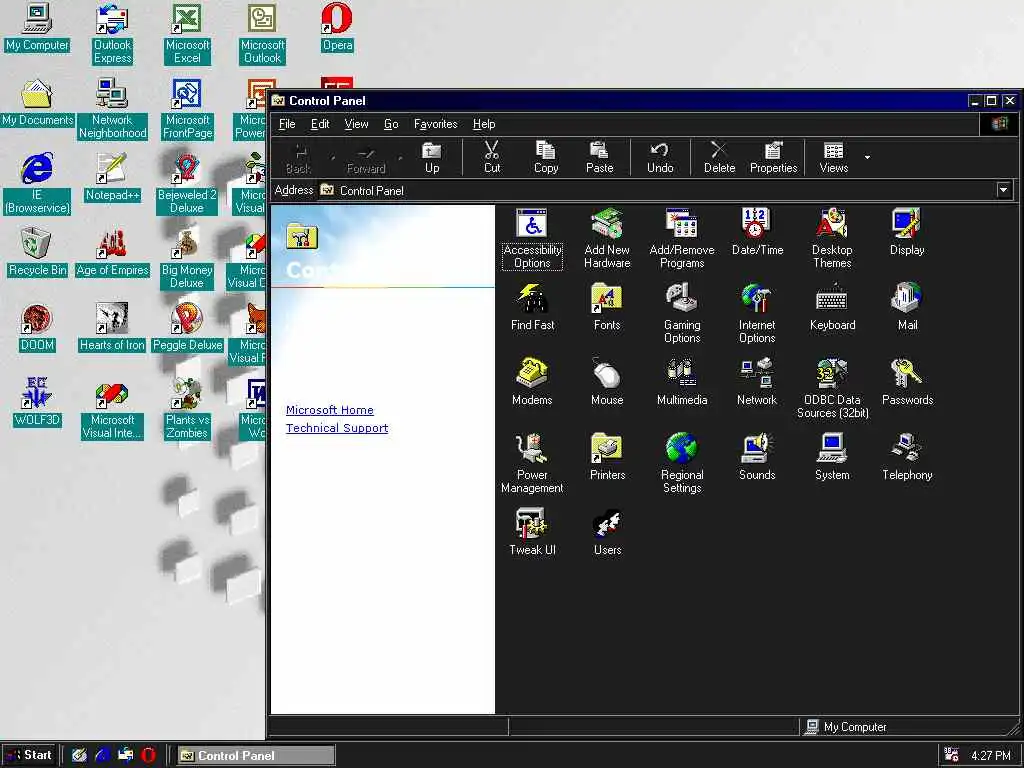Open the Telephony applet
Viewport: 1024px width, 768px height.
point(907,457)
